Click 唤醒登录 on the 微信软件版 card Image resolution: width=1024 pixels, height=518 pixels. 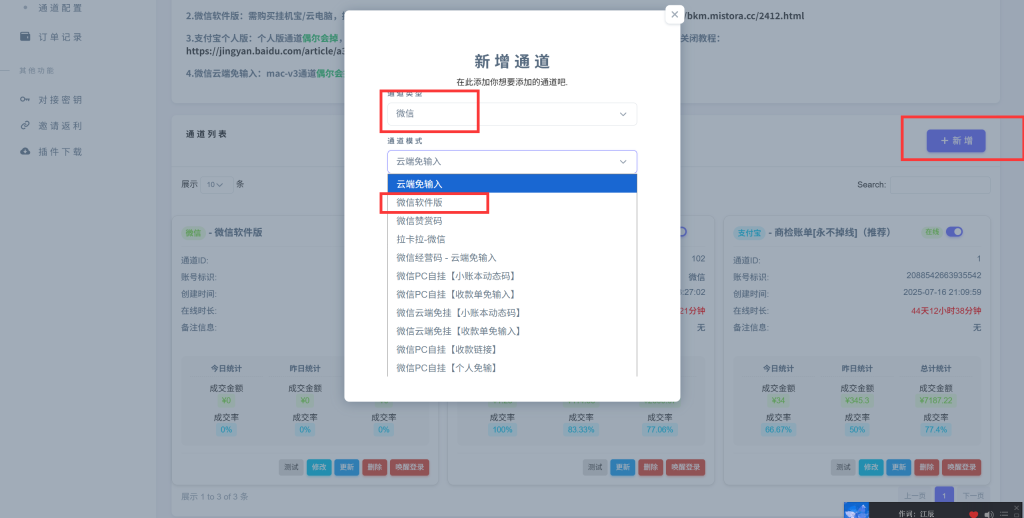click(409, 467)
